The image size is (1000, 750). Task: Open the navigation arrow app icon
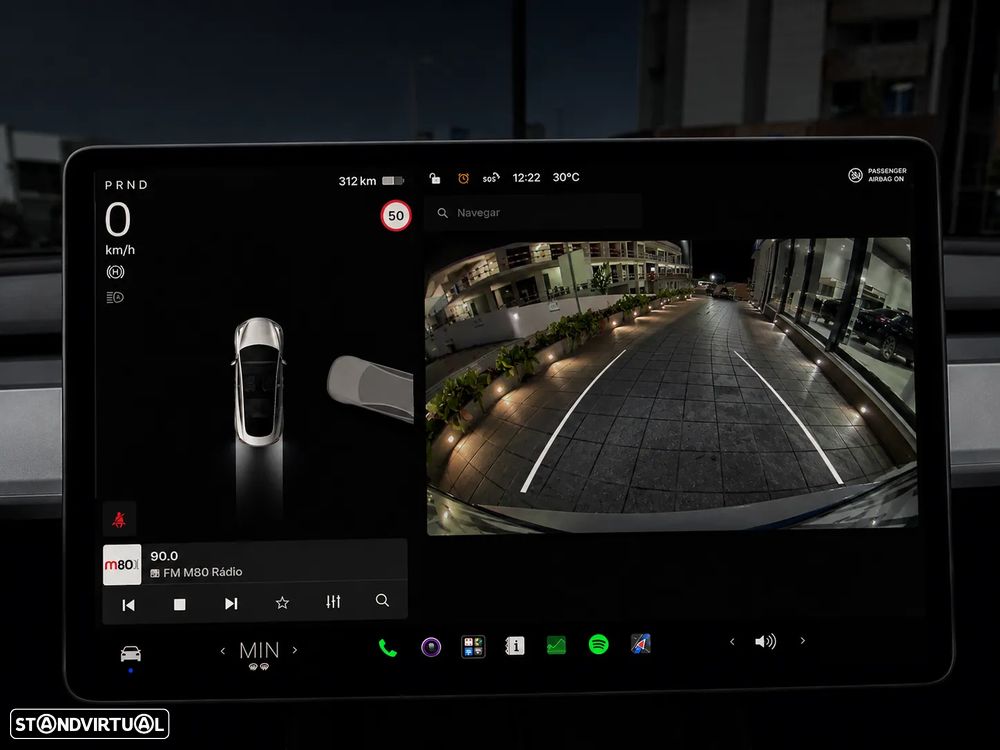pos(640,644)
